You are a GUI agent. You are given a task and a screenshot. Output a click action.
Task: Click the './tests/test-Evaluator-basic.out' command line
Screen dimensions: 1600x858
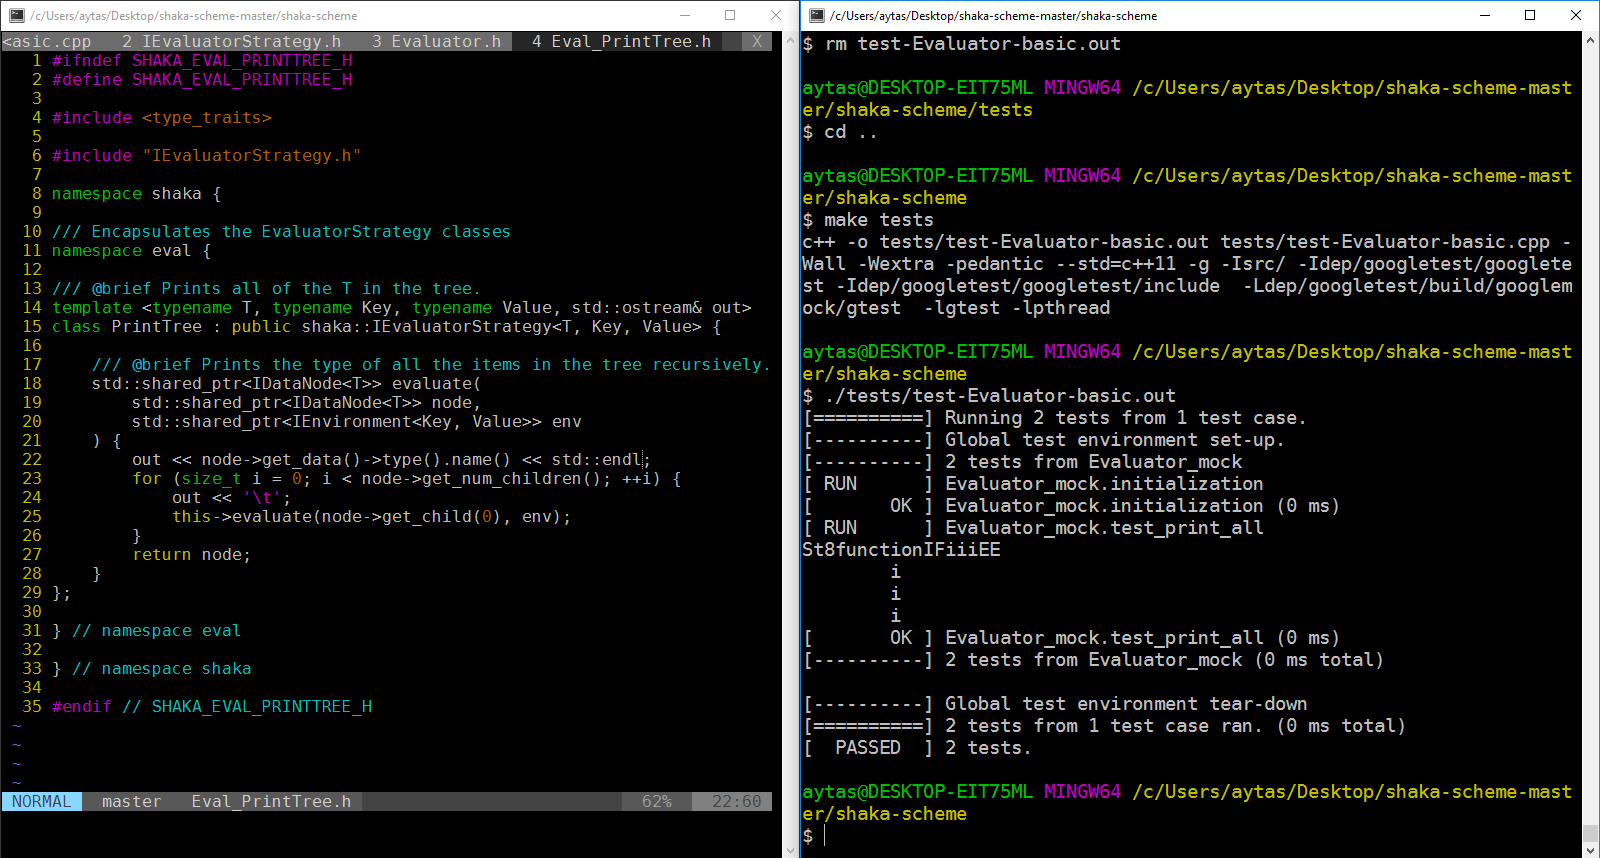tap(990, 395)
